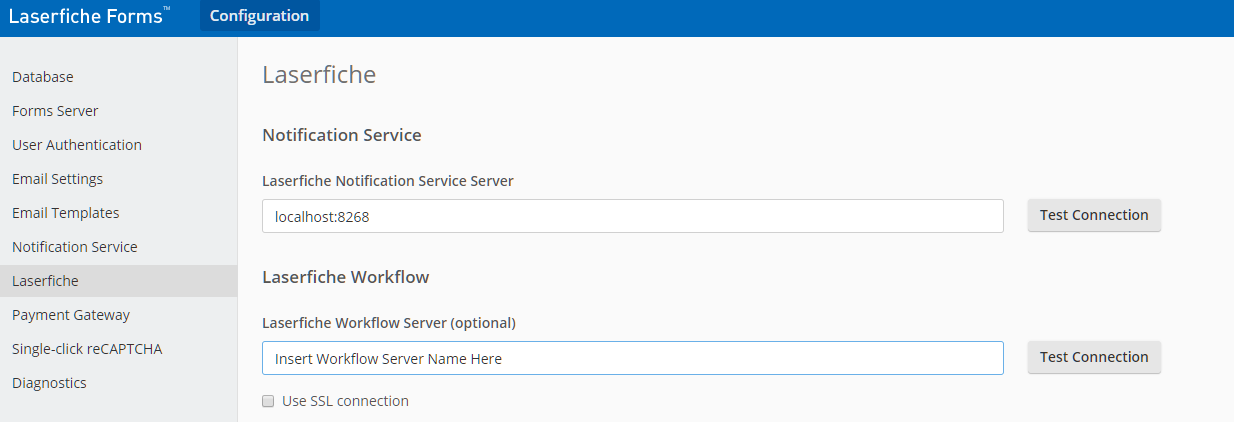Image resolution: width=1234 pixels, height=422 pixels.
Task: Click the Use SSL connection label
Action: [x=345, y=401]
